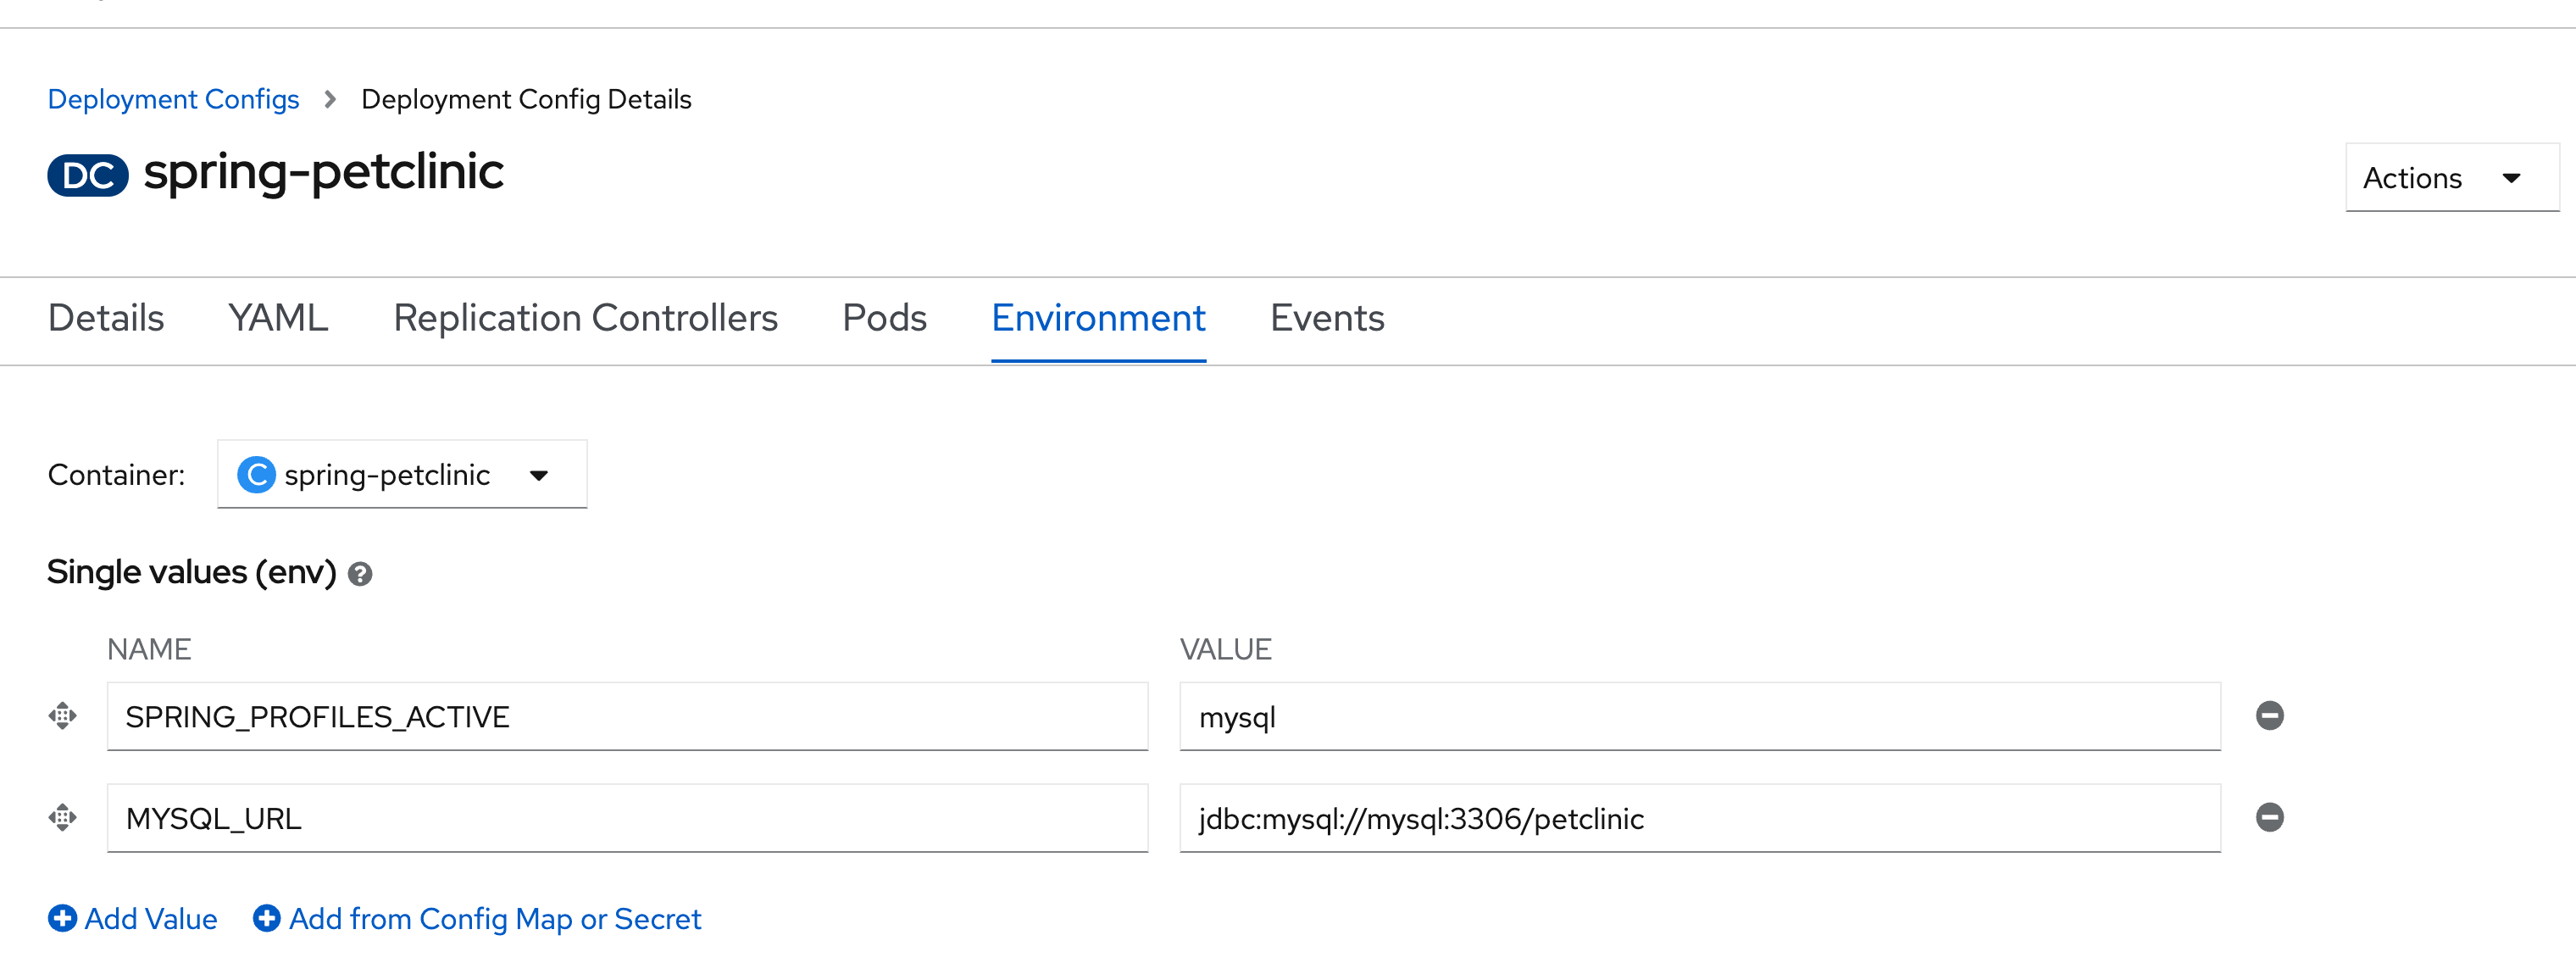Click the help icon beside Single values (env)

pyautogui.click(x=360, y=574)
